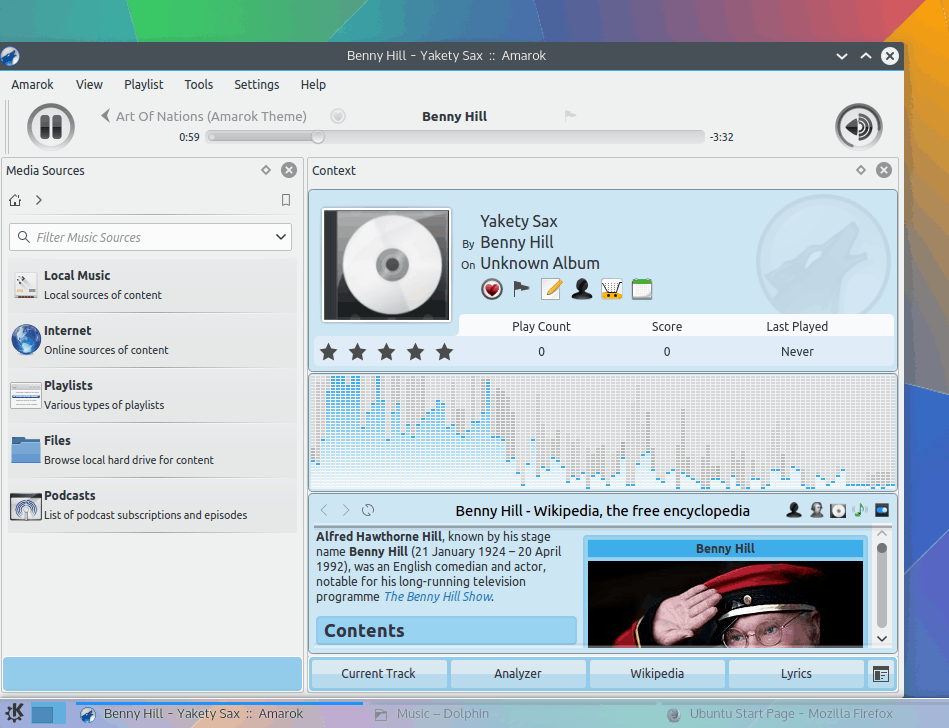Open Internet online sources

[153, 340]
